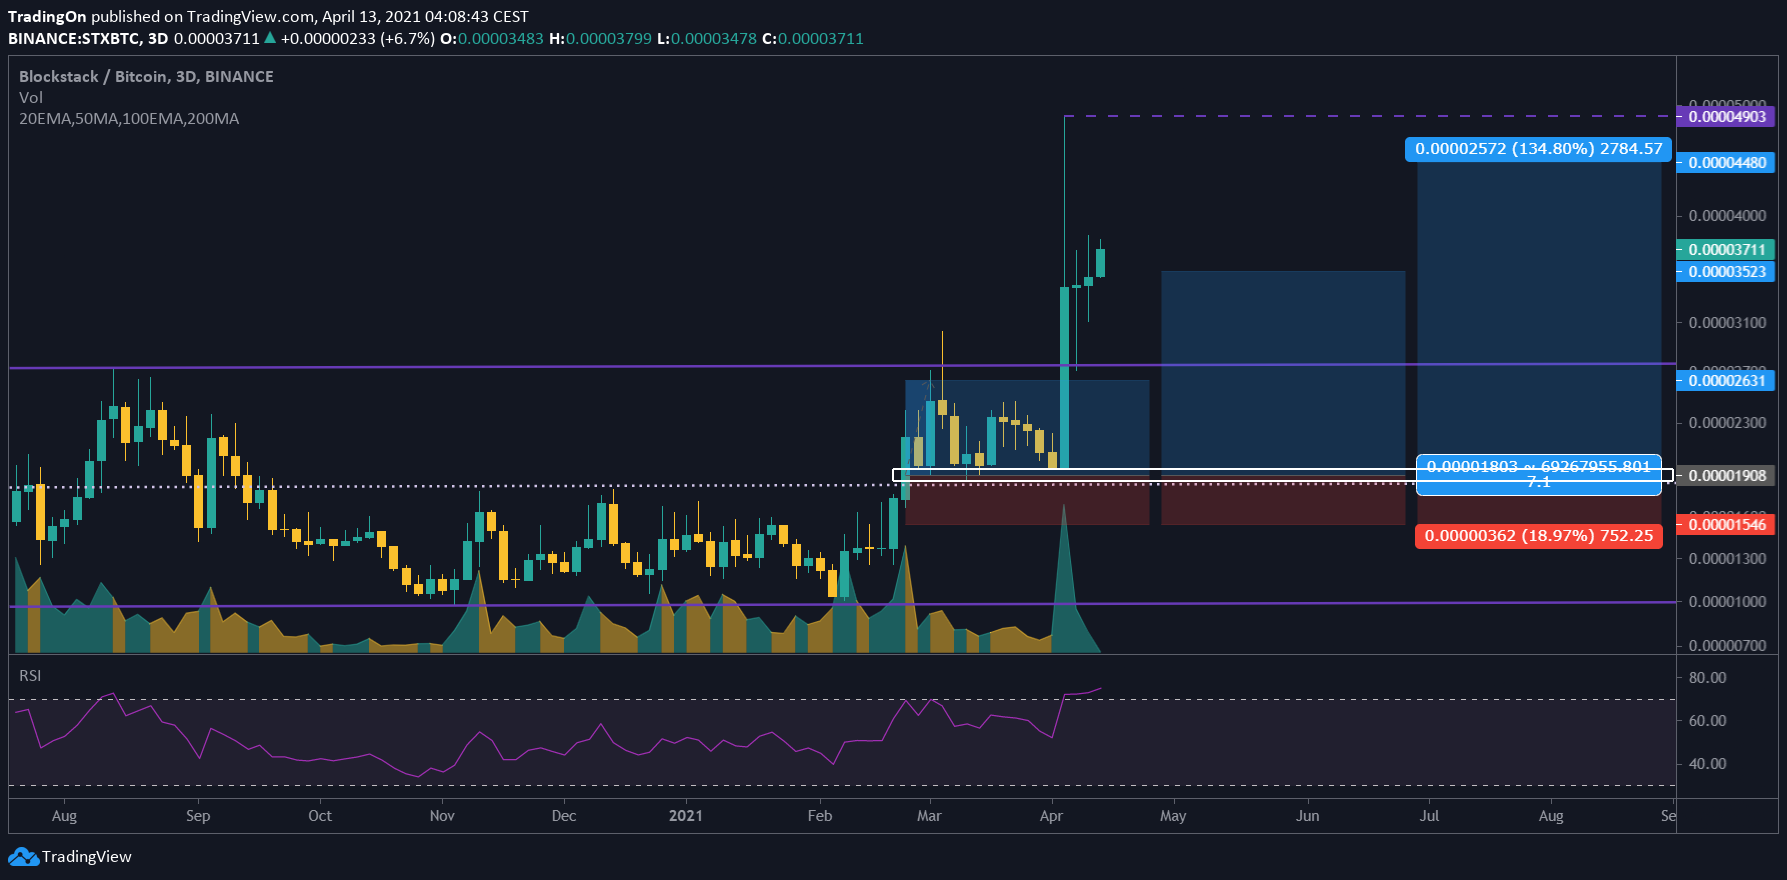Click the 0.00001546 stop price label
Viewport: 1787px width, 880px height.
click(1725, 525)
